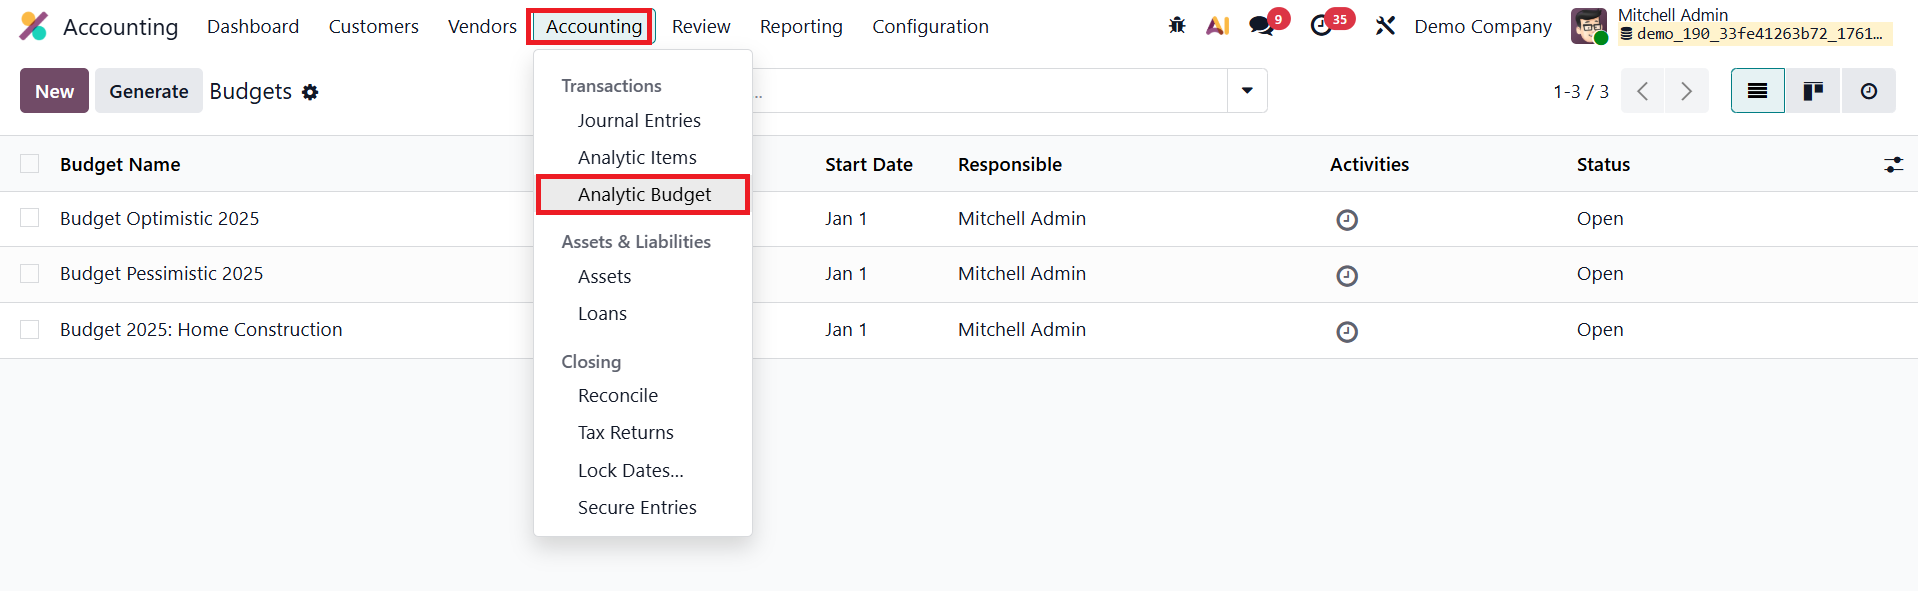1918x591 pixels.
Task: Open the optional columns adjust icon
Action: coord(1893,165)
